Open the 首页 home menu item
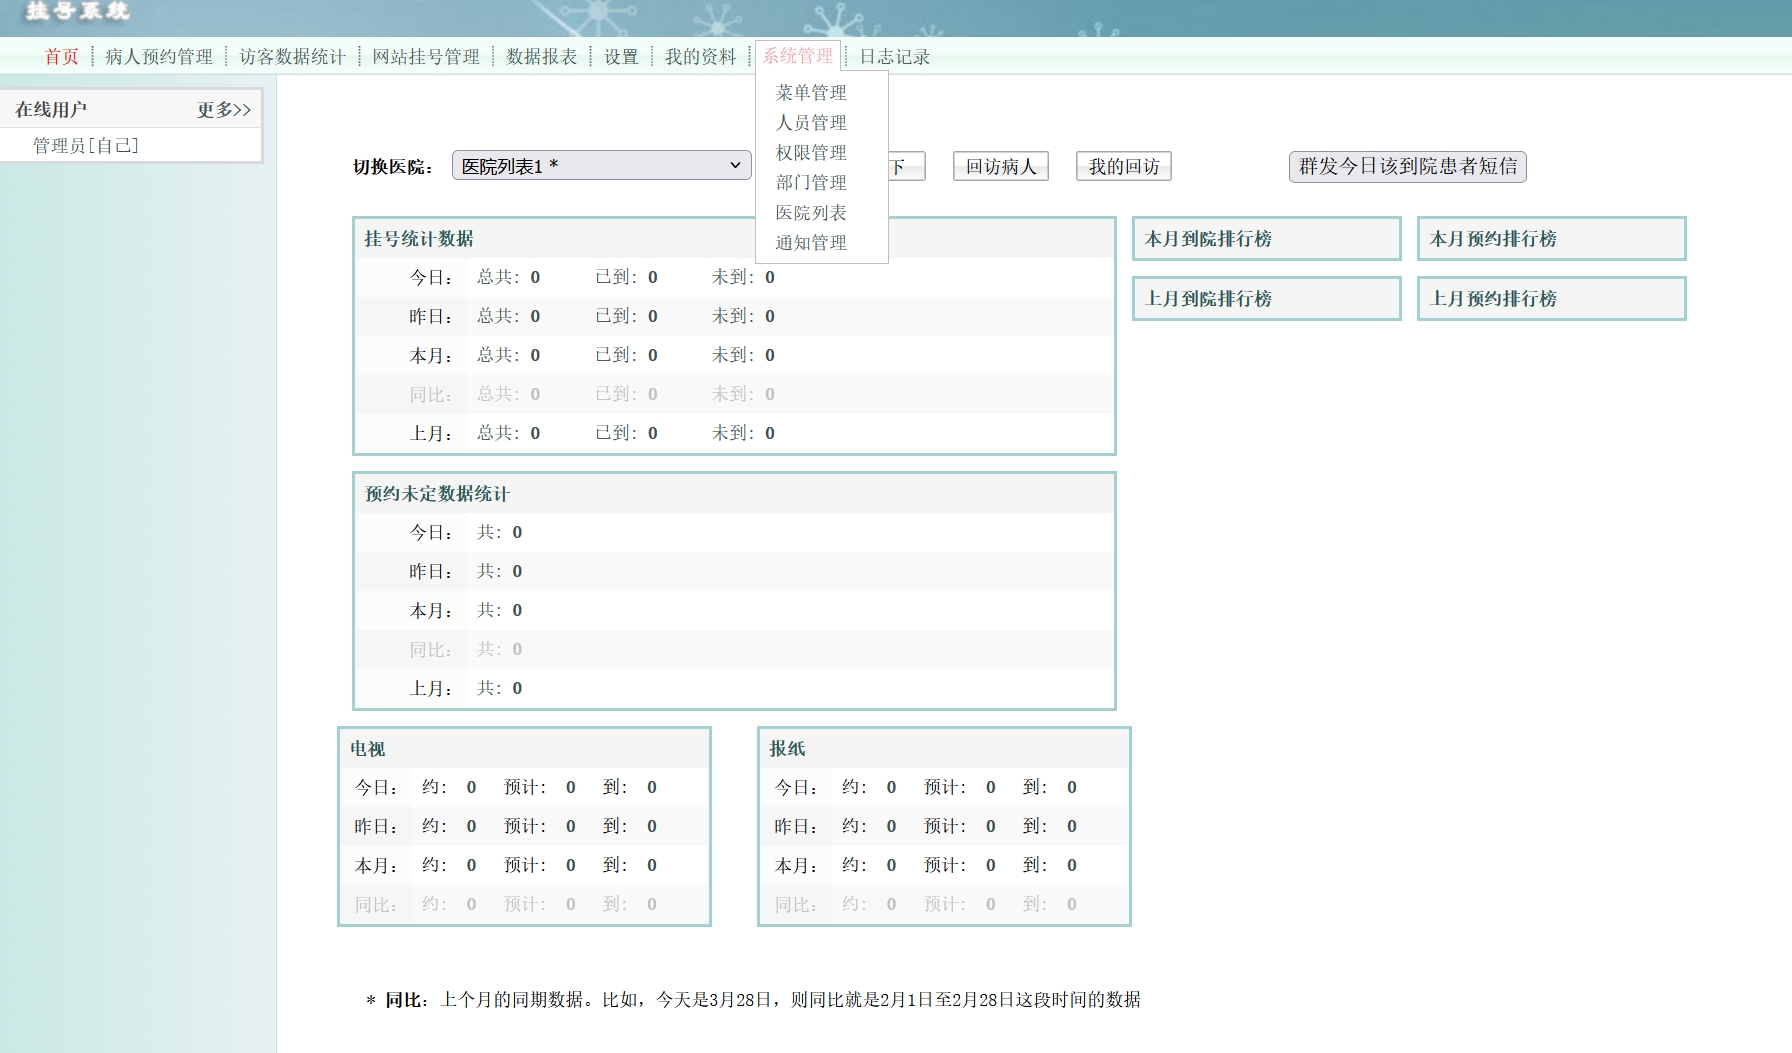This screenshot has height=1053, width=1792. (61, 57)
